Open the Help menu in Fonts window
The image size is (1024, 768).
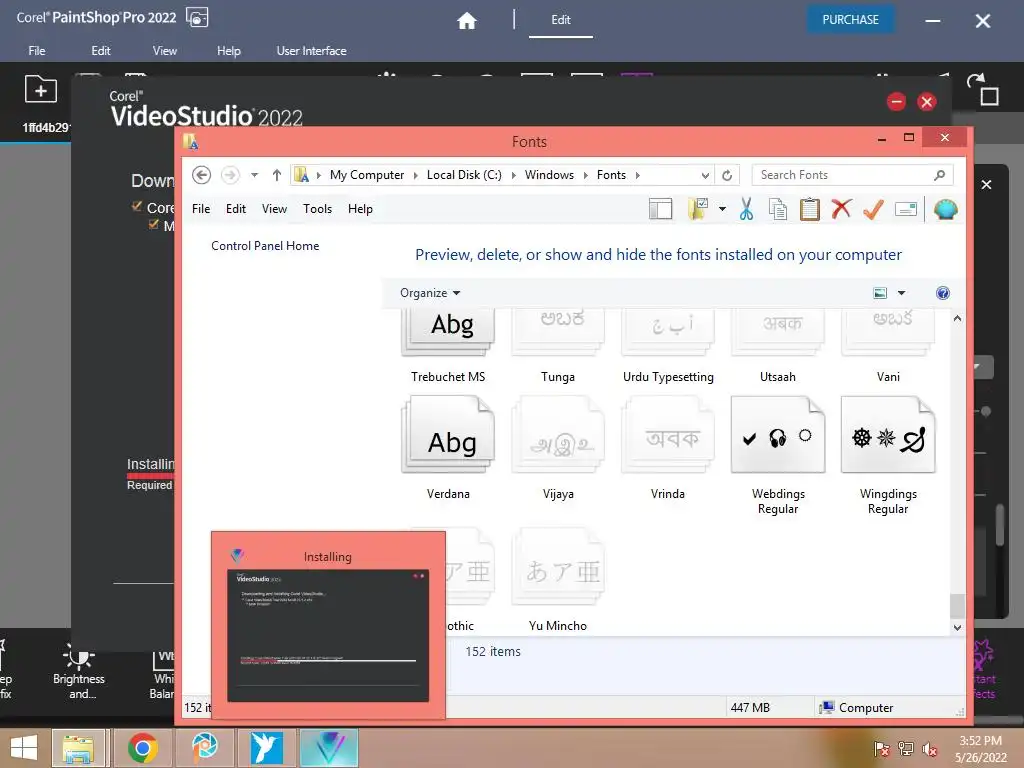pyautogui.click(x=360, y=209)
